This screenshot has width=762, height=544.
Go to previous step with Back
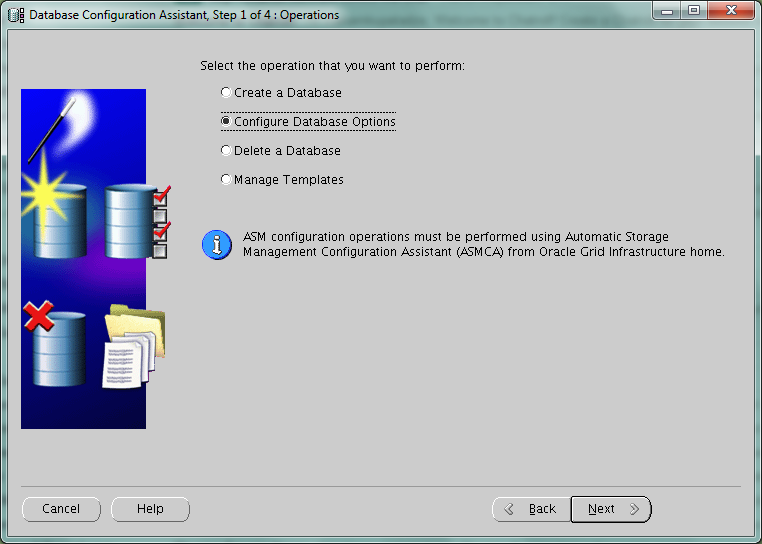[532, 509]
